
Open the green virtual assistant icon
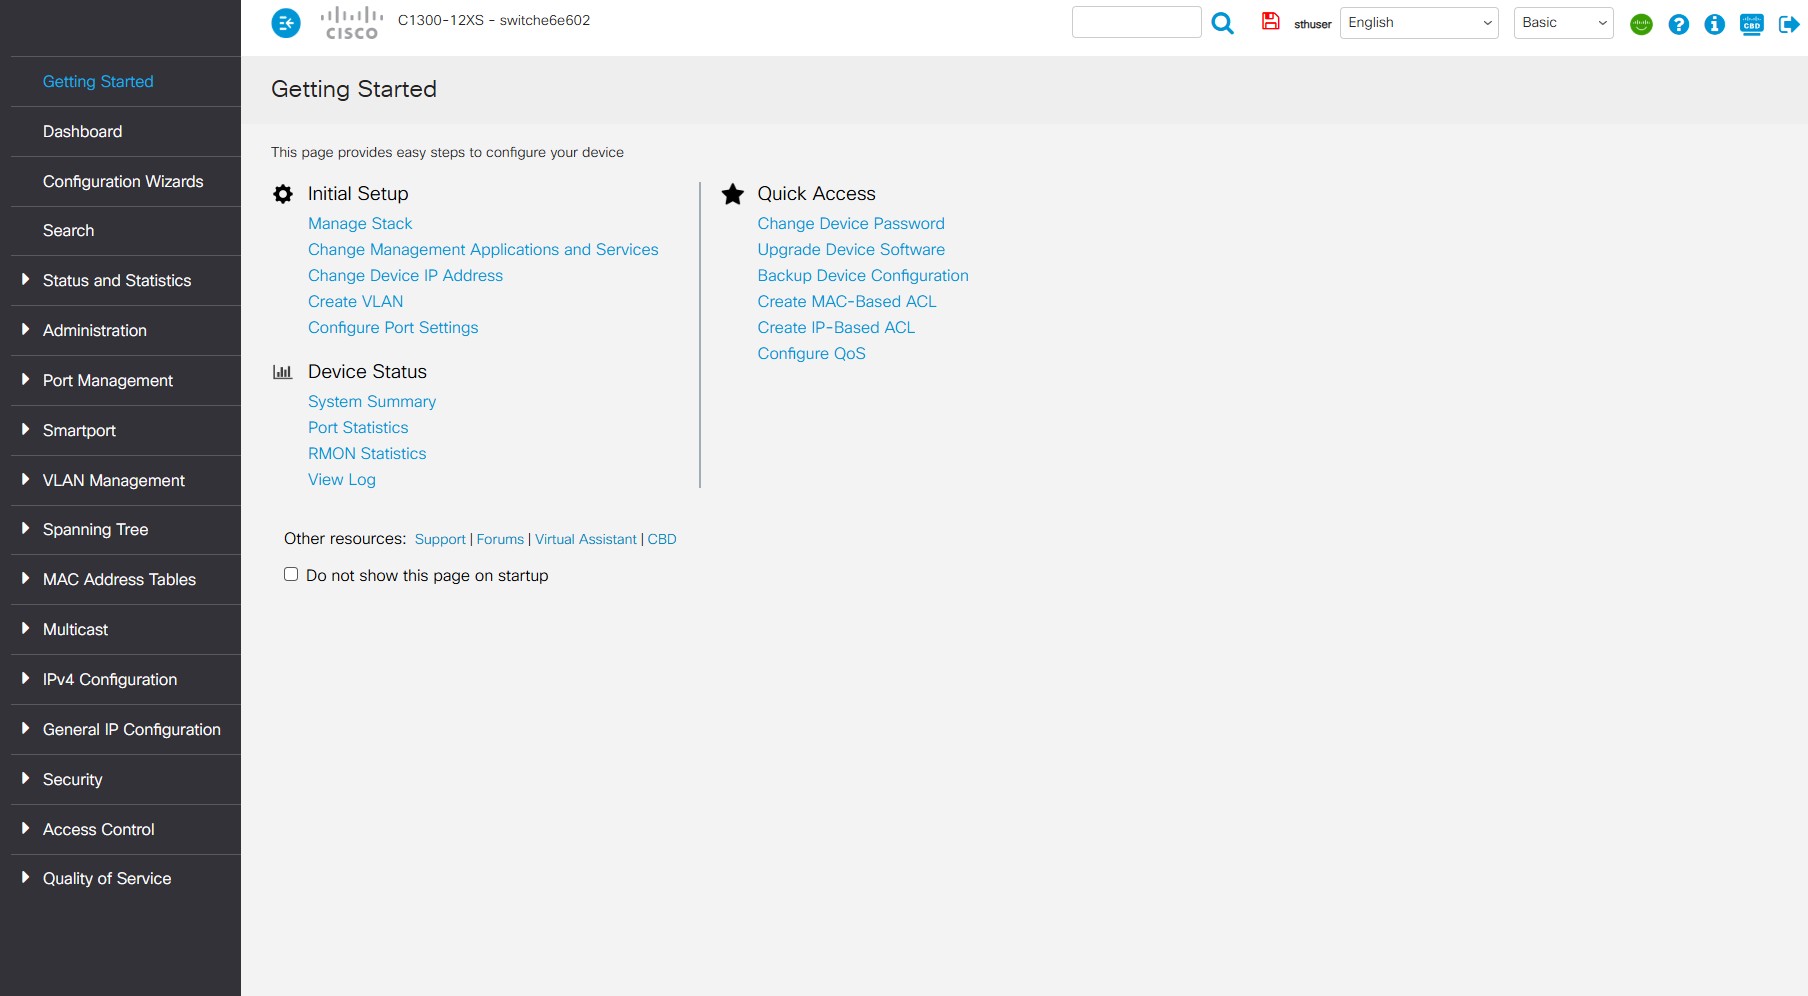(1641, 24)
